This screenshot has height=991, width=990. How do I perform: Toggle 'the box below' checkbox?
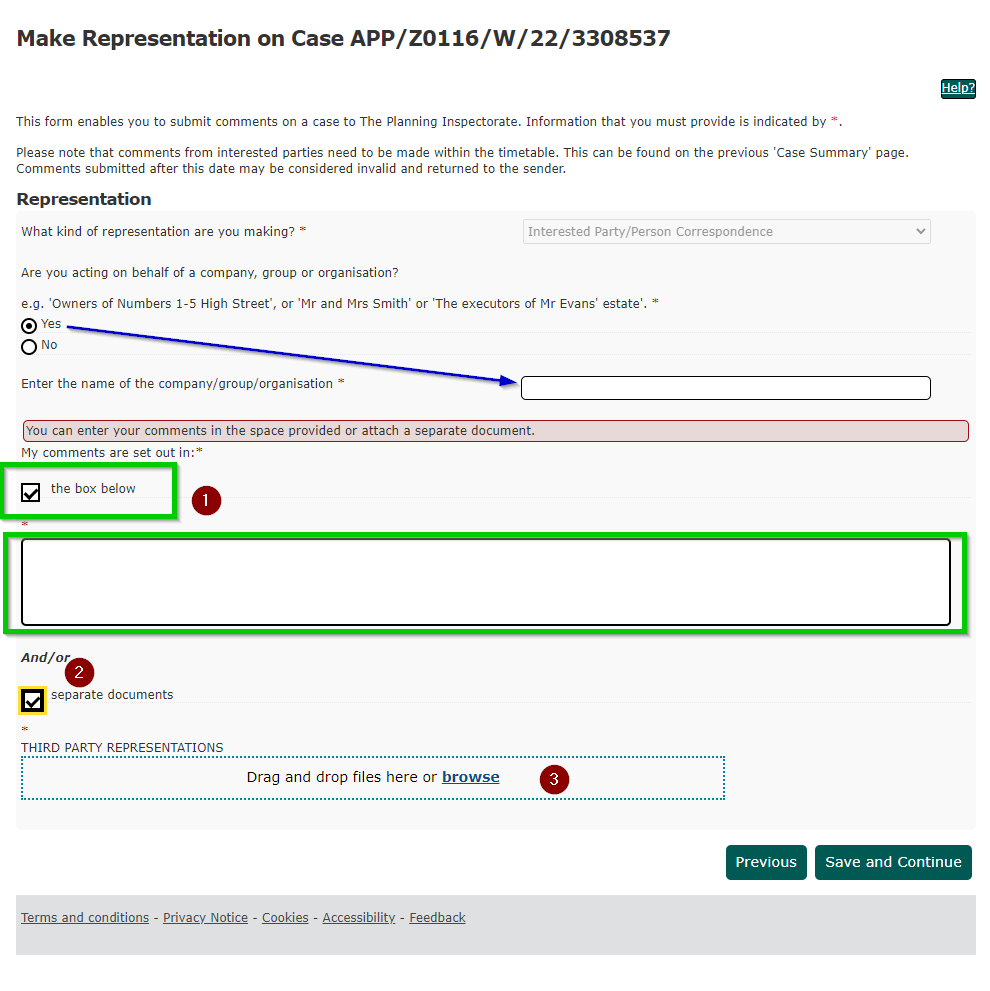pos(30,492)
